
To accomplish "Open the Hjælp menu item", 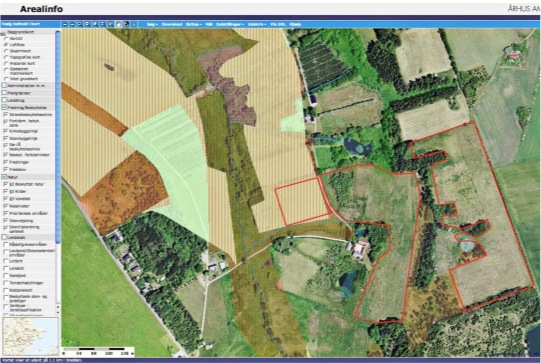I will click(295, 24).
